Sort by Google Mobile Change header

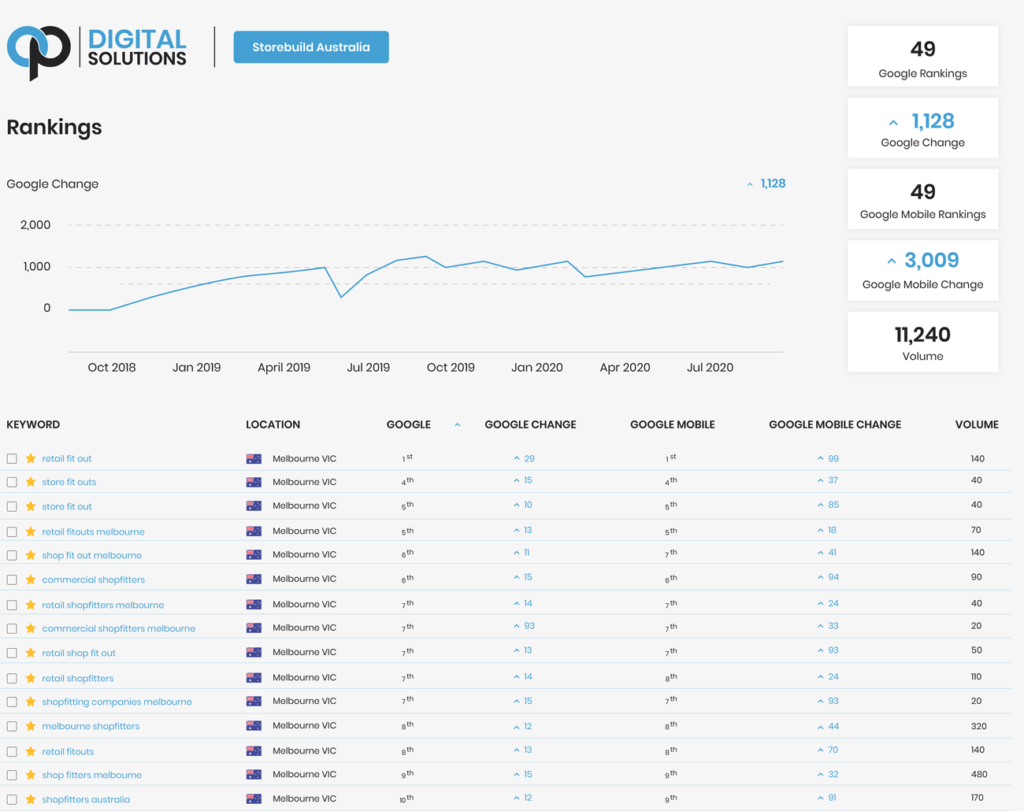[x=834, y=425]
